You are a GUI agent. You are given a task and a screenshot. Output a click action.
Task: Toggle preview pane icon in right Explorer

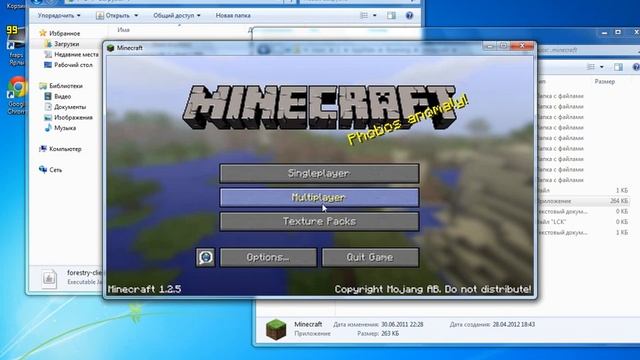[618, 67]
